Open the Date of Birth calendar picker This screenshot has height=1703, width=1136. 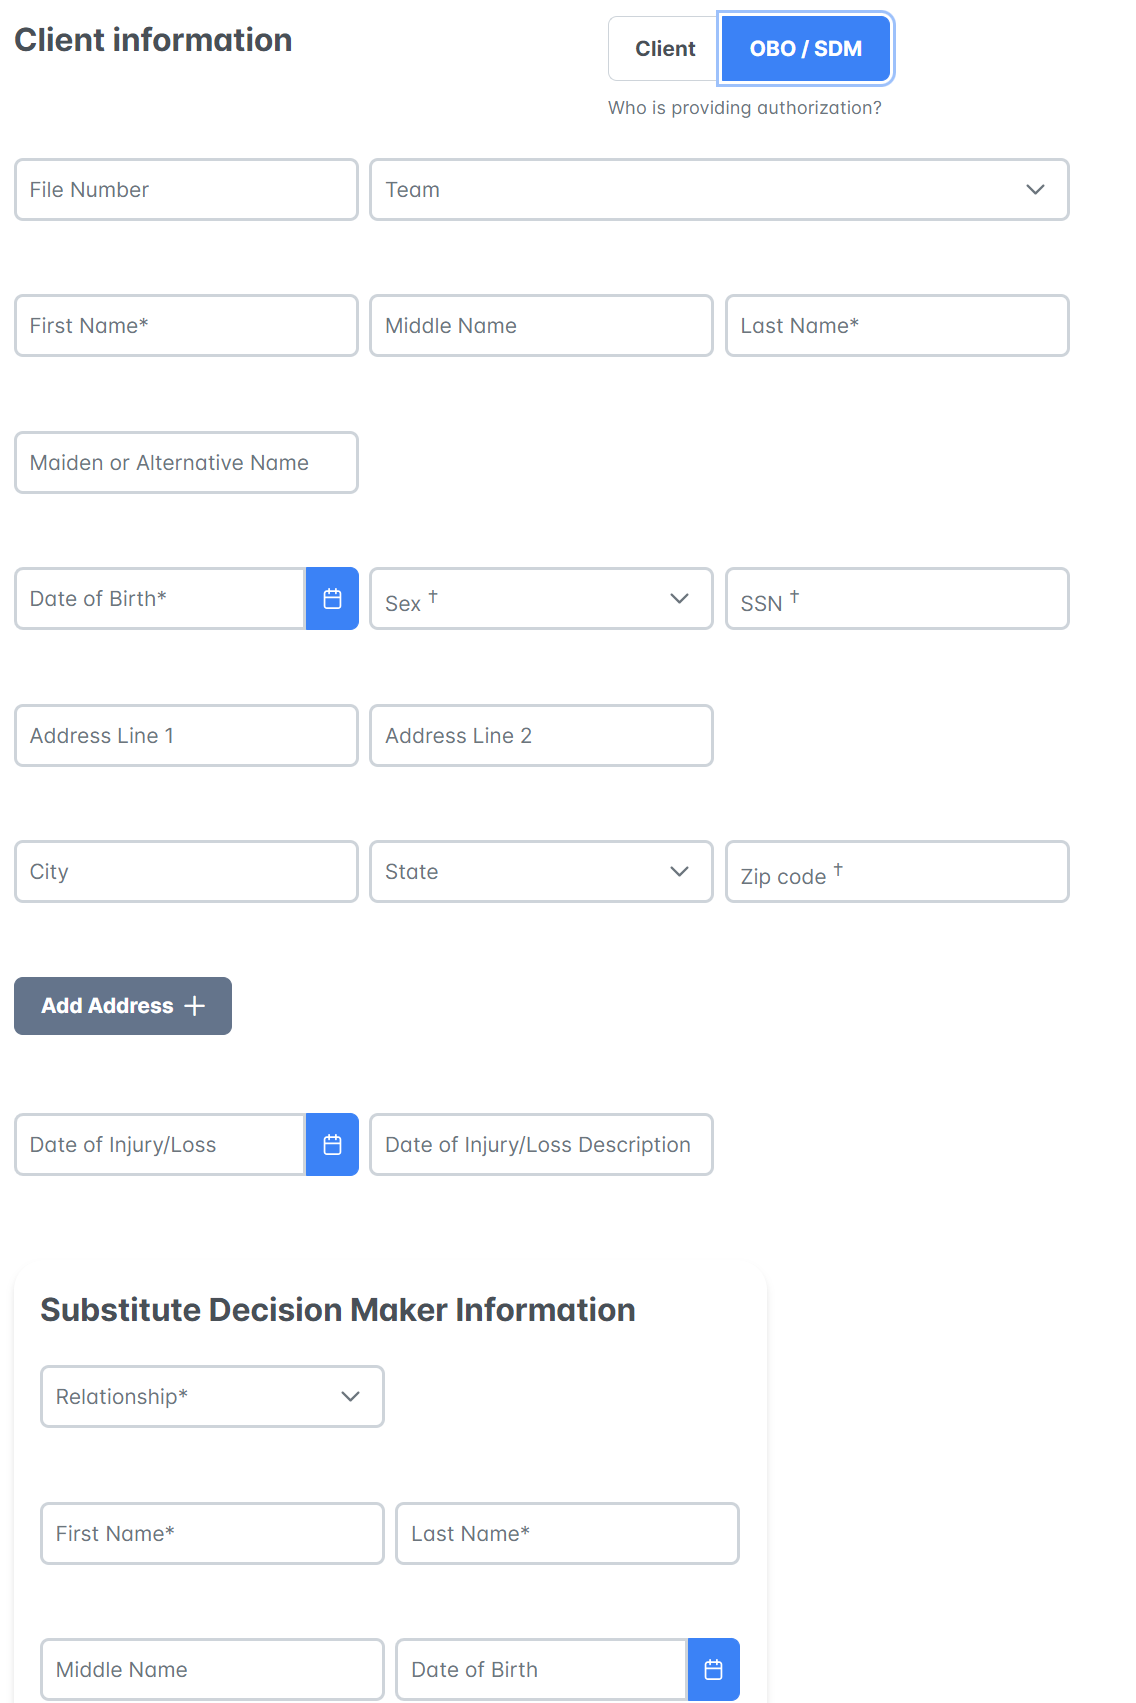[x=332, y=599]
